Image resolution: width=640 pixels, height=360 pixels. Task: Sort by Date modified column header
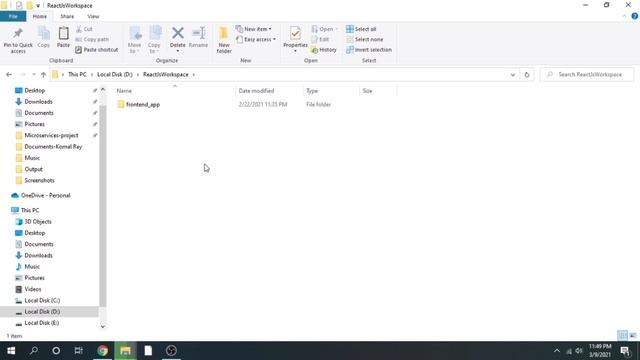[269, 91]
